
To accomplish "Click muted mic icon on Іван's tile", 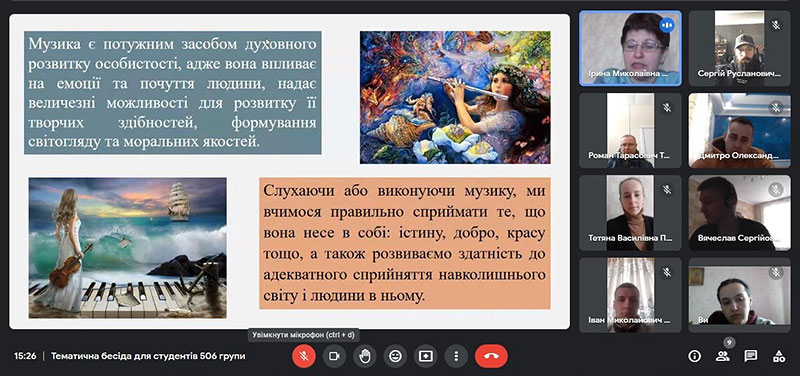I will coord(666,272).
